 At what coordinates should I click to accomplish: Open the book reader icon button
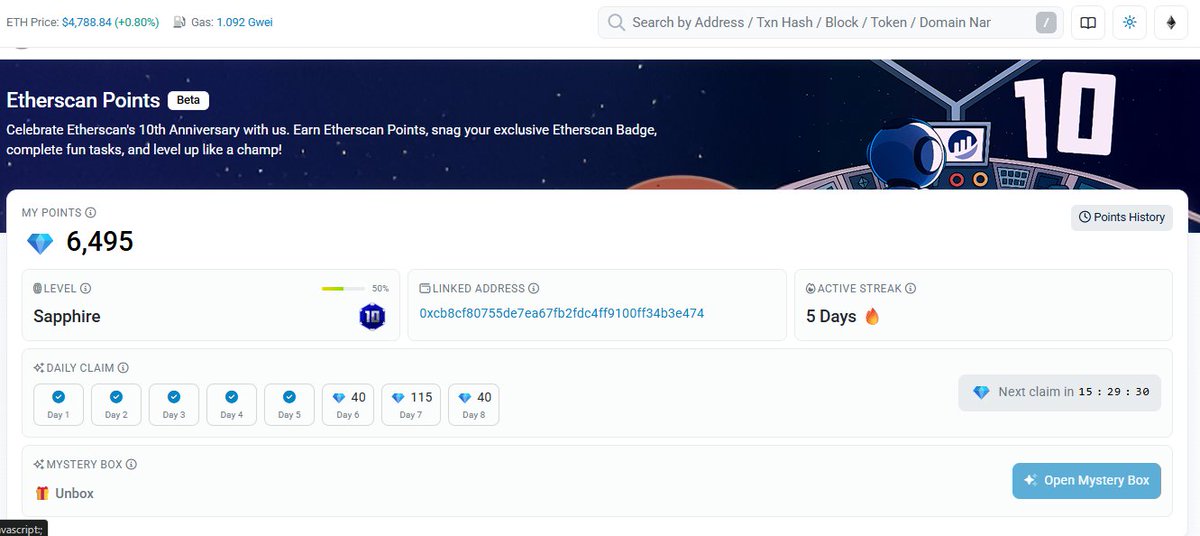coord(1088,22)
